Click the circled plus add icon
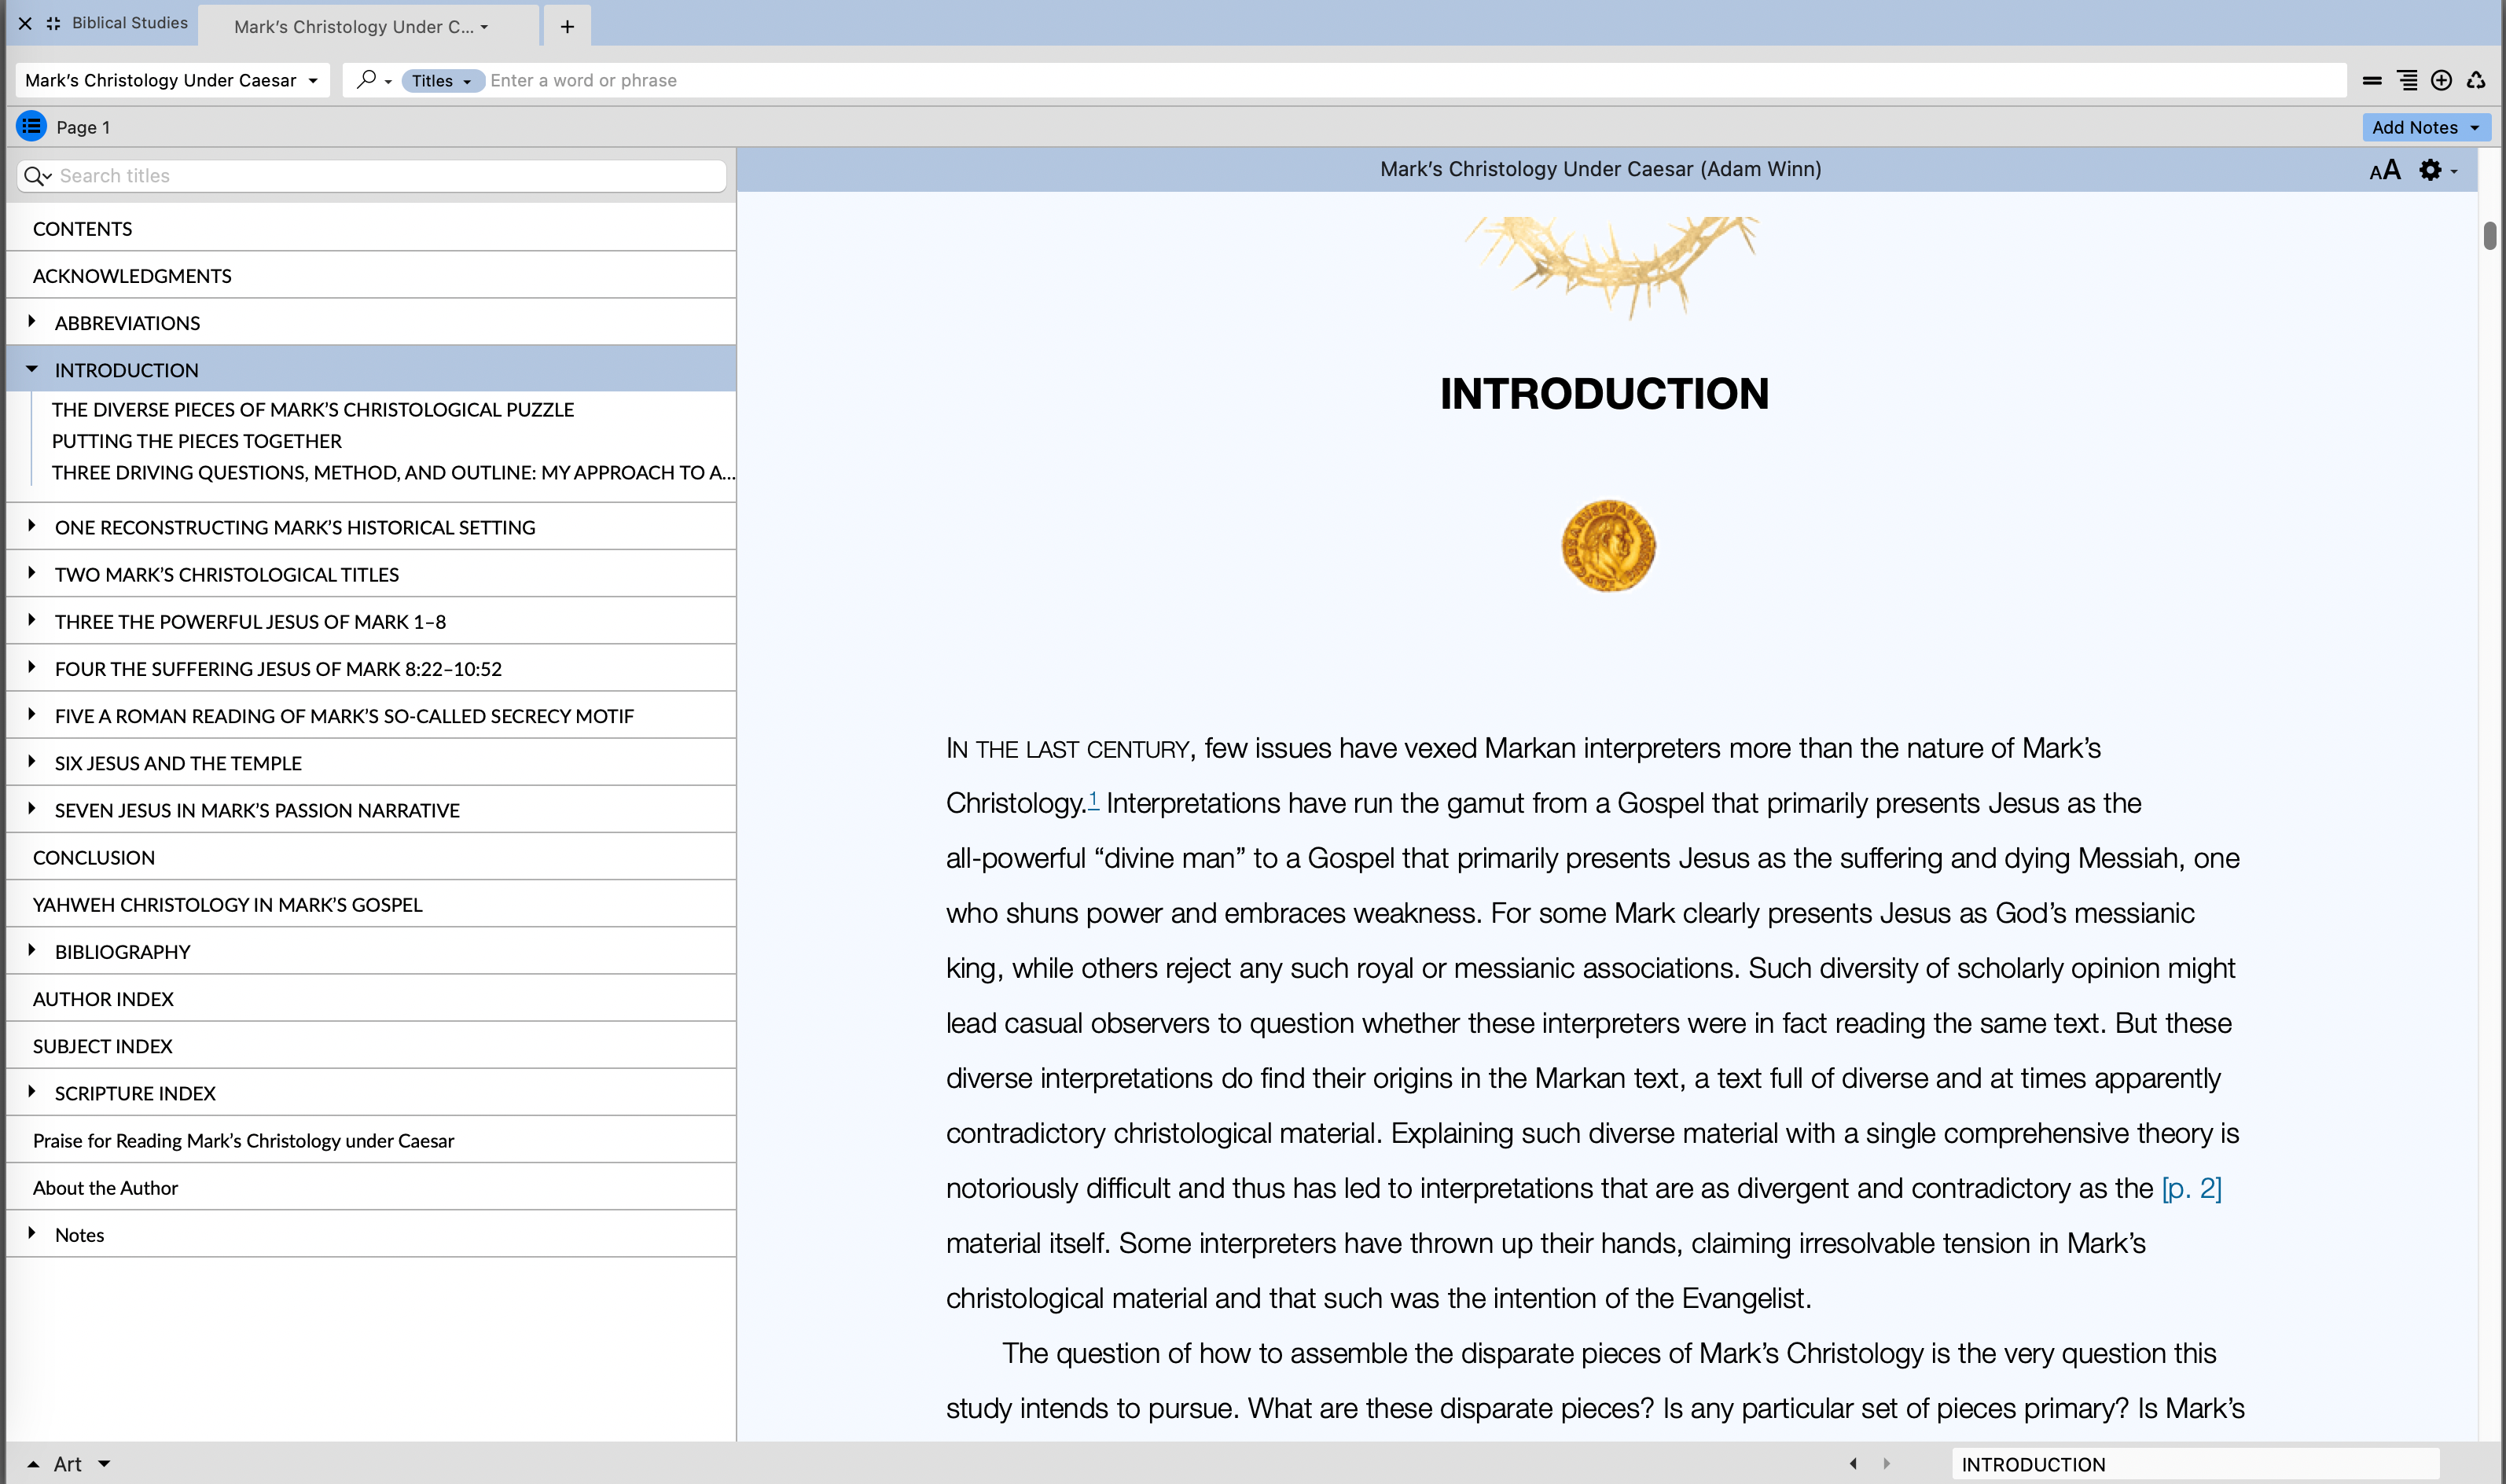 2441,80
